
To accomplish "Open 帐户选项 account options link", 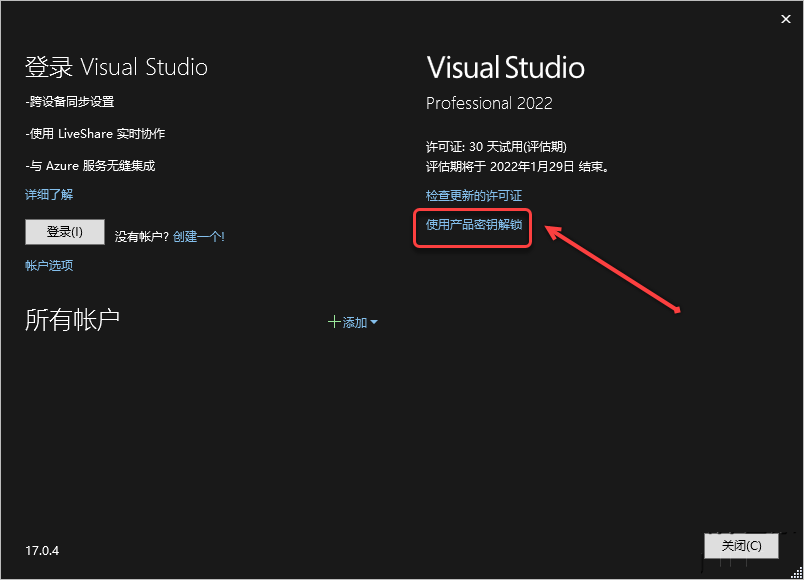I will (x=49, y=265).
